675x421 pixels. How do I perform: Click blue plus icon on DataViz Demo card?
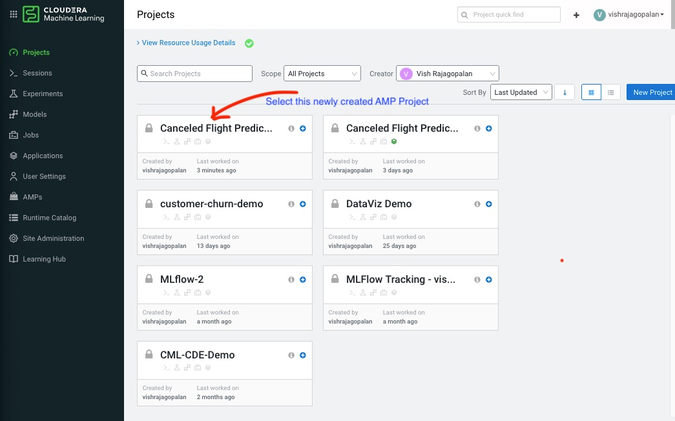489,204
